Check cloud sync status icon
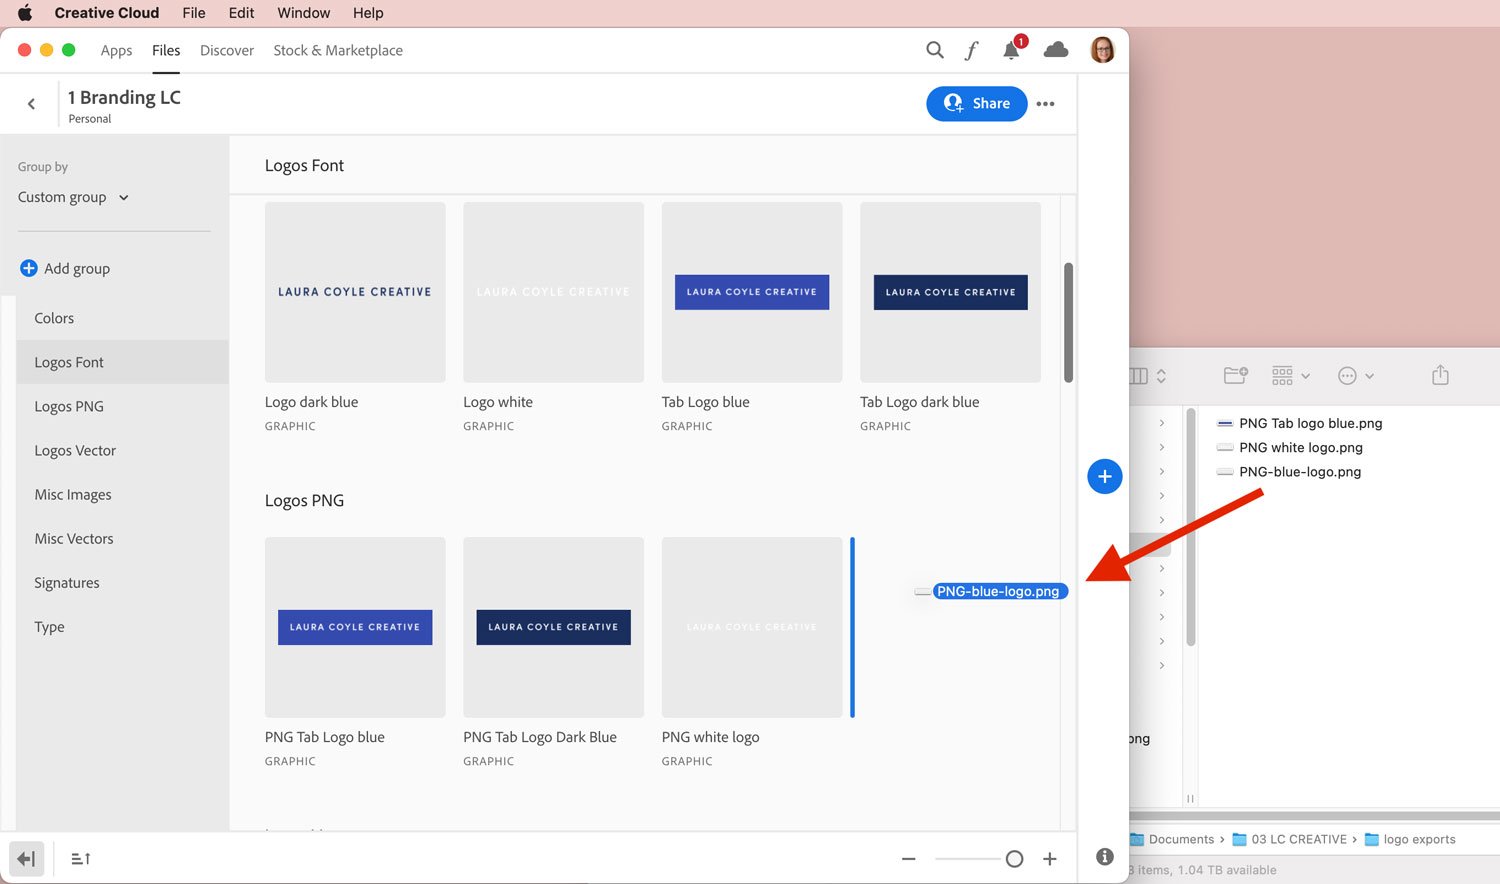 coord(1056,50)
